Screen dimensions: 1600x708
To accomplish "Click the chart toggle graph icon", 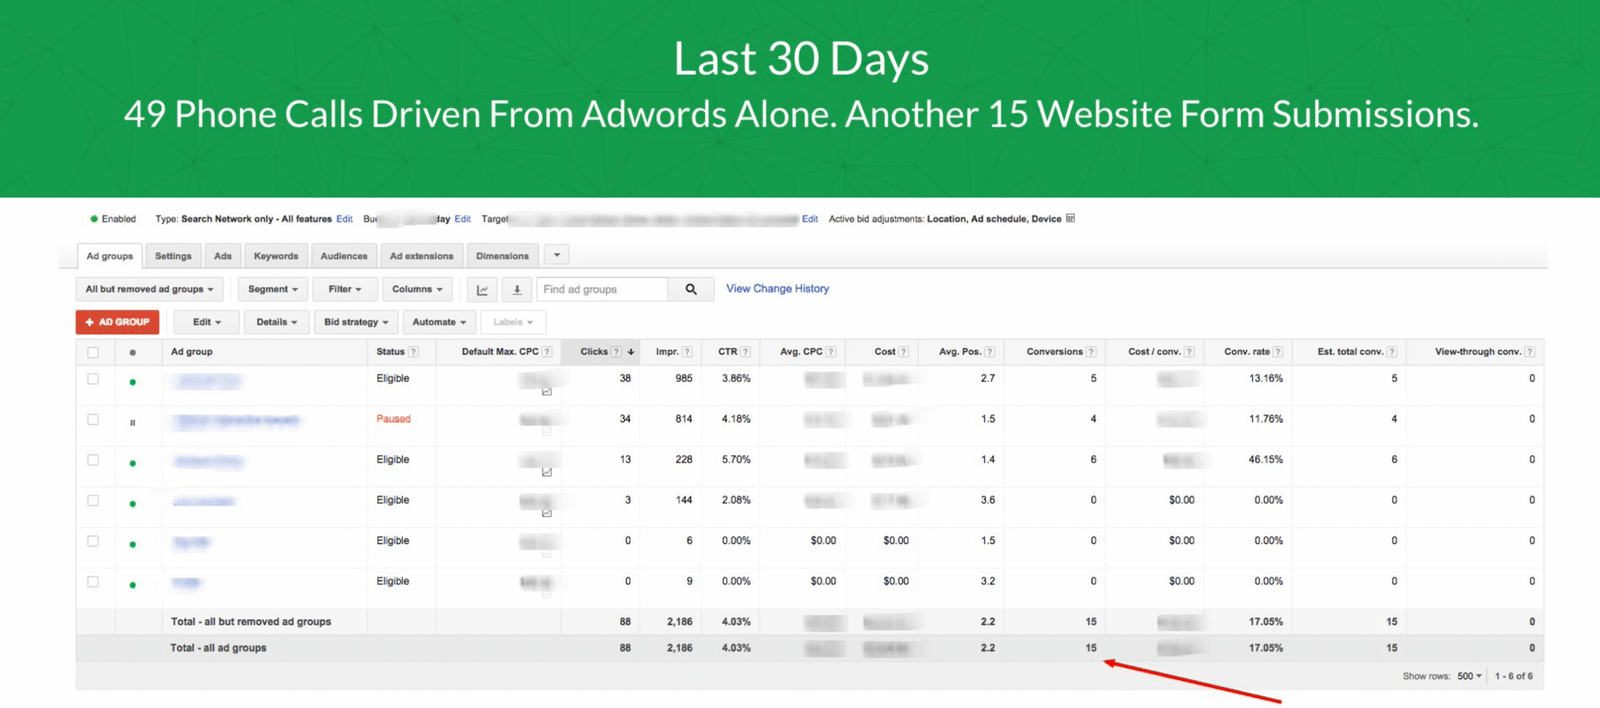I will click(x=483, y=290).
